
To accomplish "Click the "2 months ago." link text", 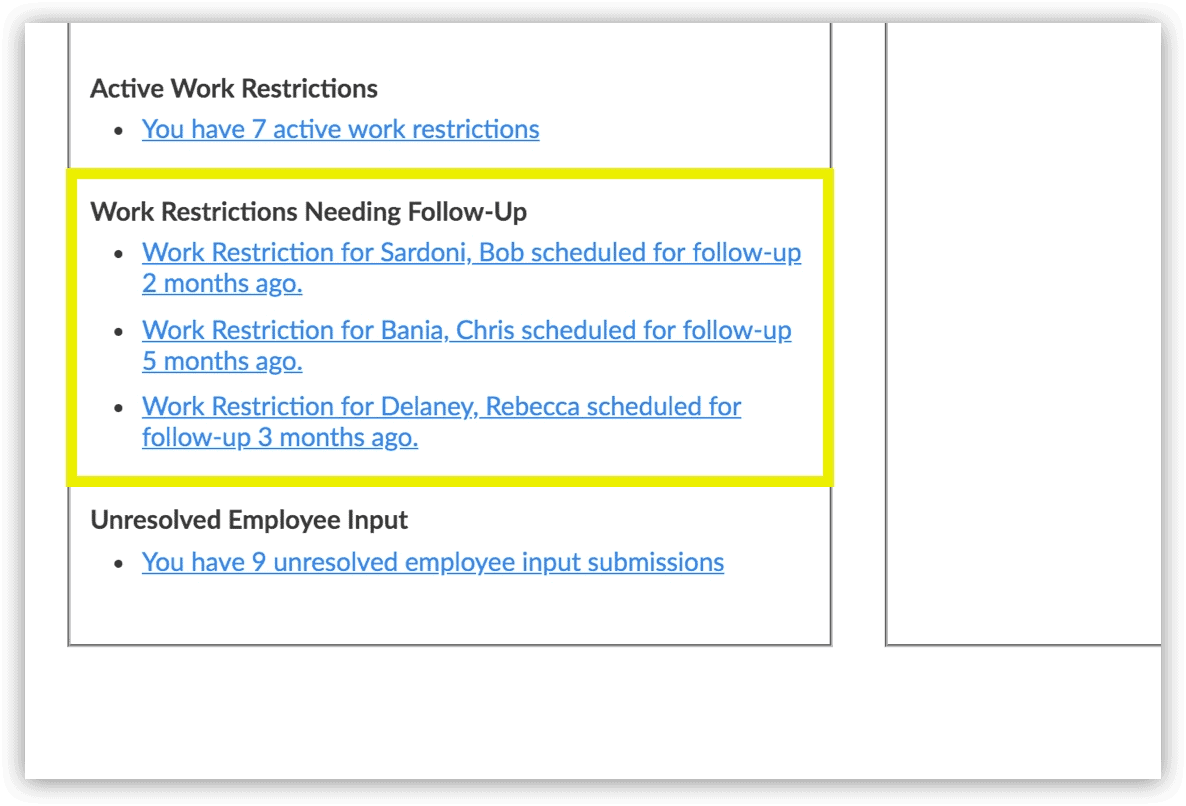I will (222, 284).
